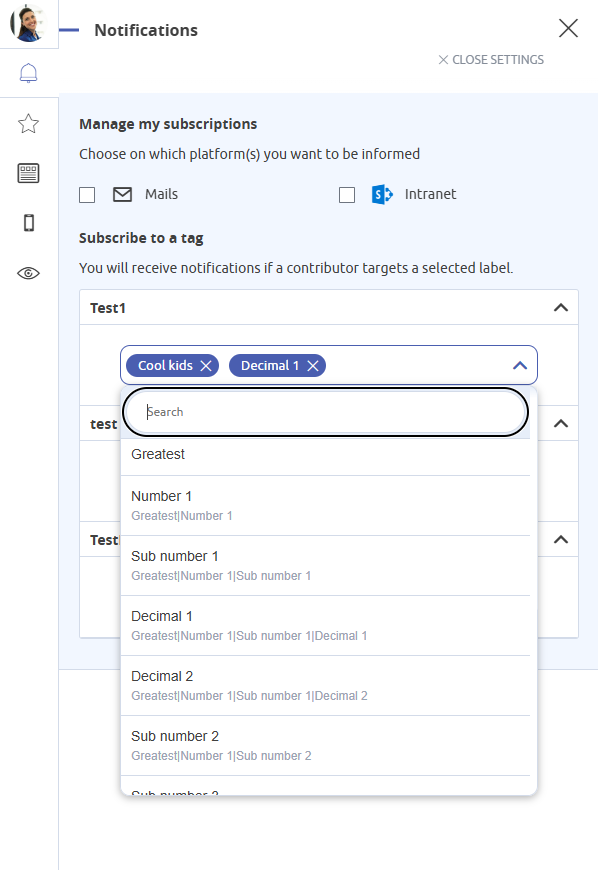Open the mobile phone icon in sidebar
This screenshot has height=870, width=598.
coord(29,223)
